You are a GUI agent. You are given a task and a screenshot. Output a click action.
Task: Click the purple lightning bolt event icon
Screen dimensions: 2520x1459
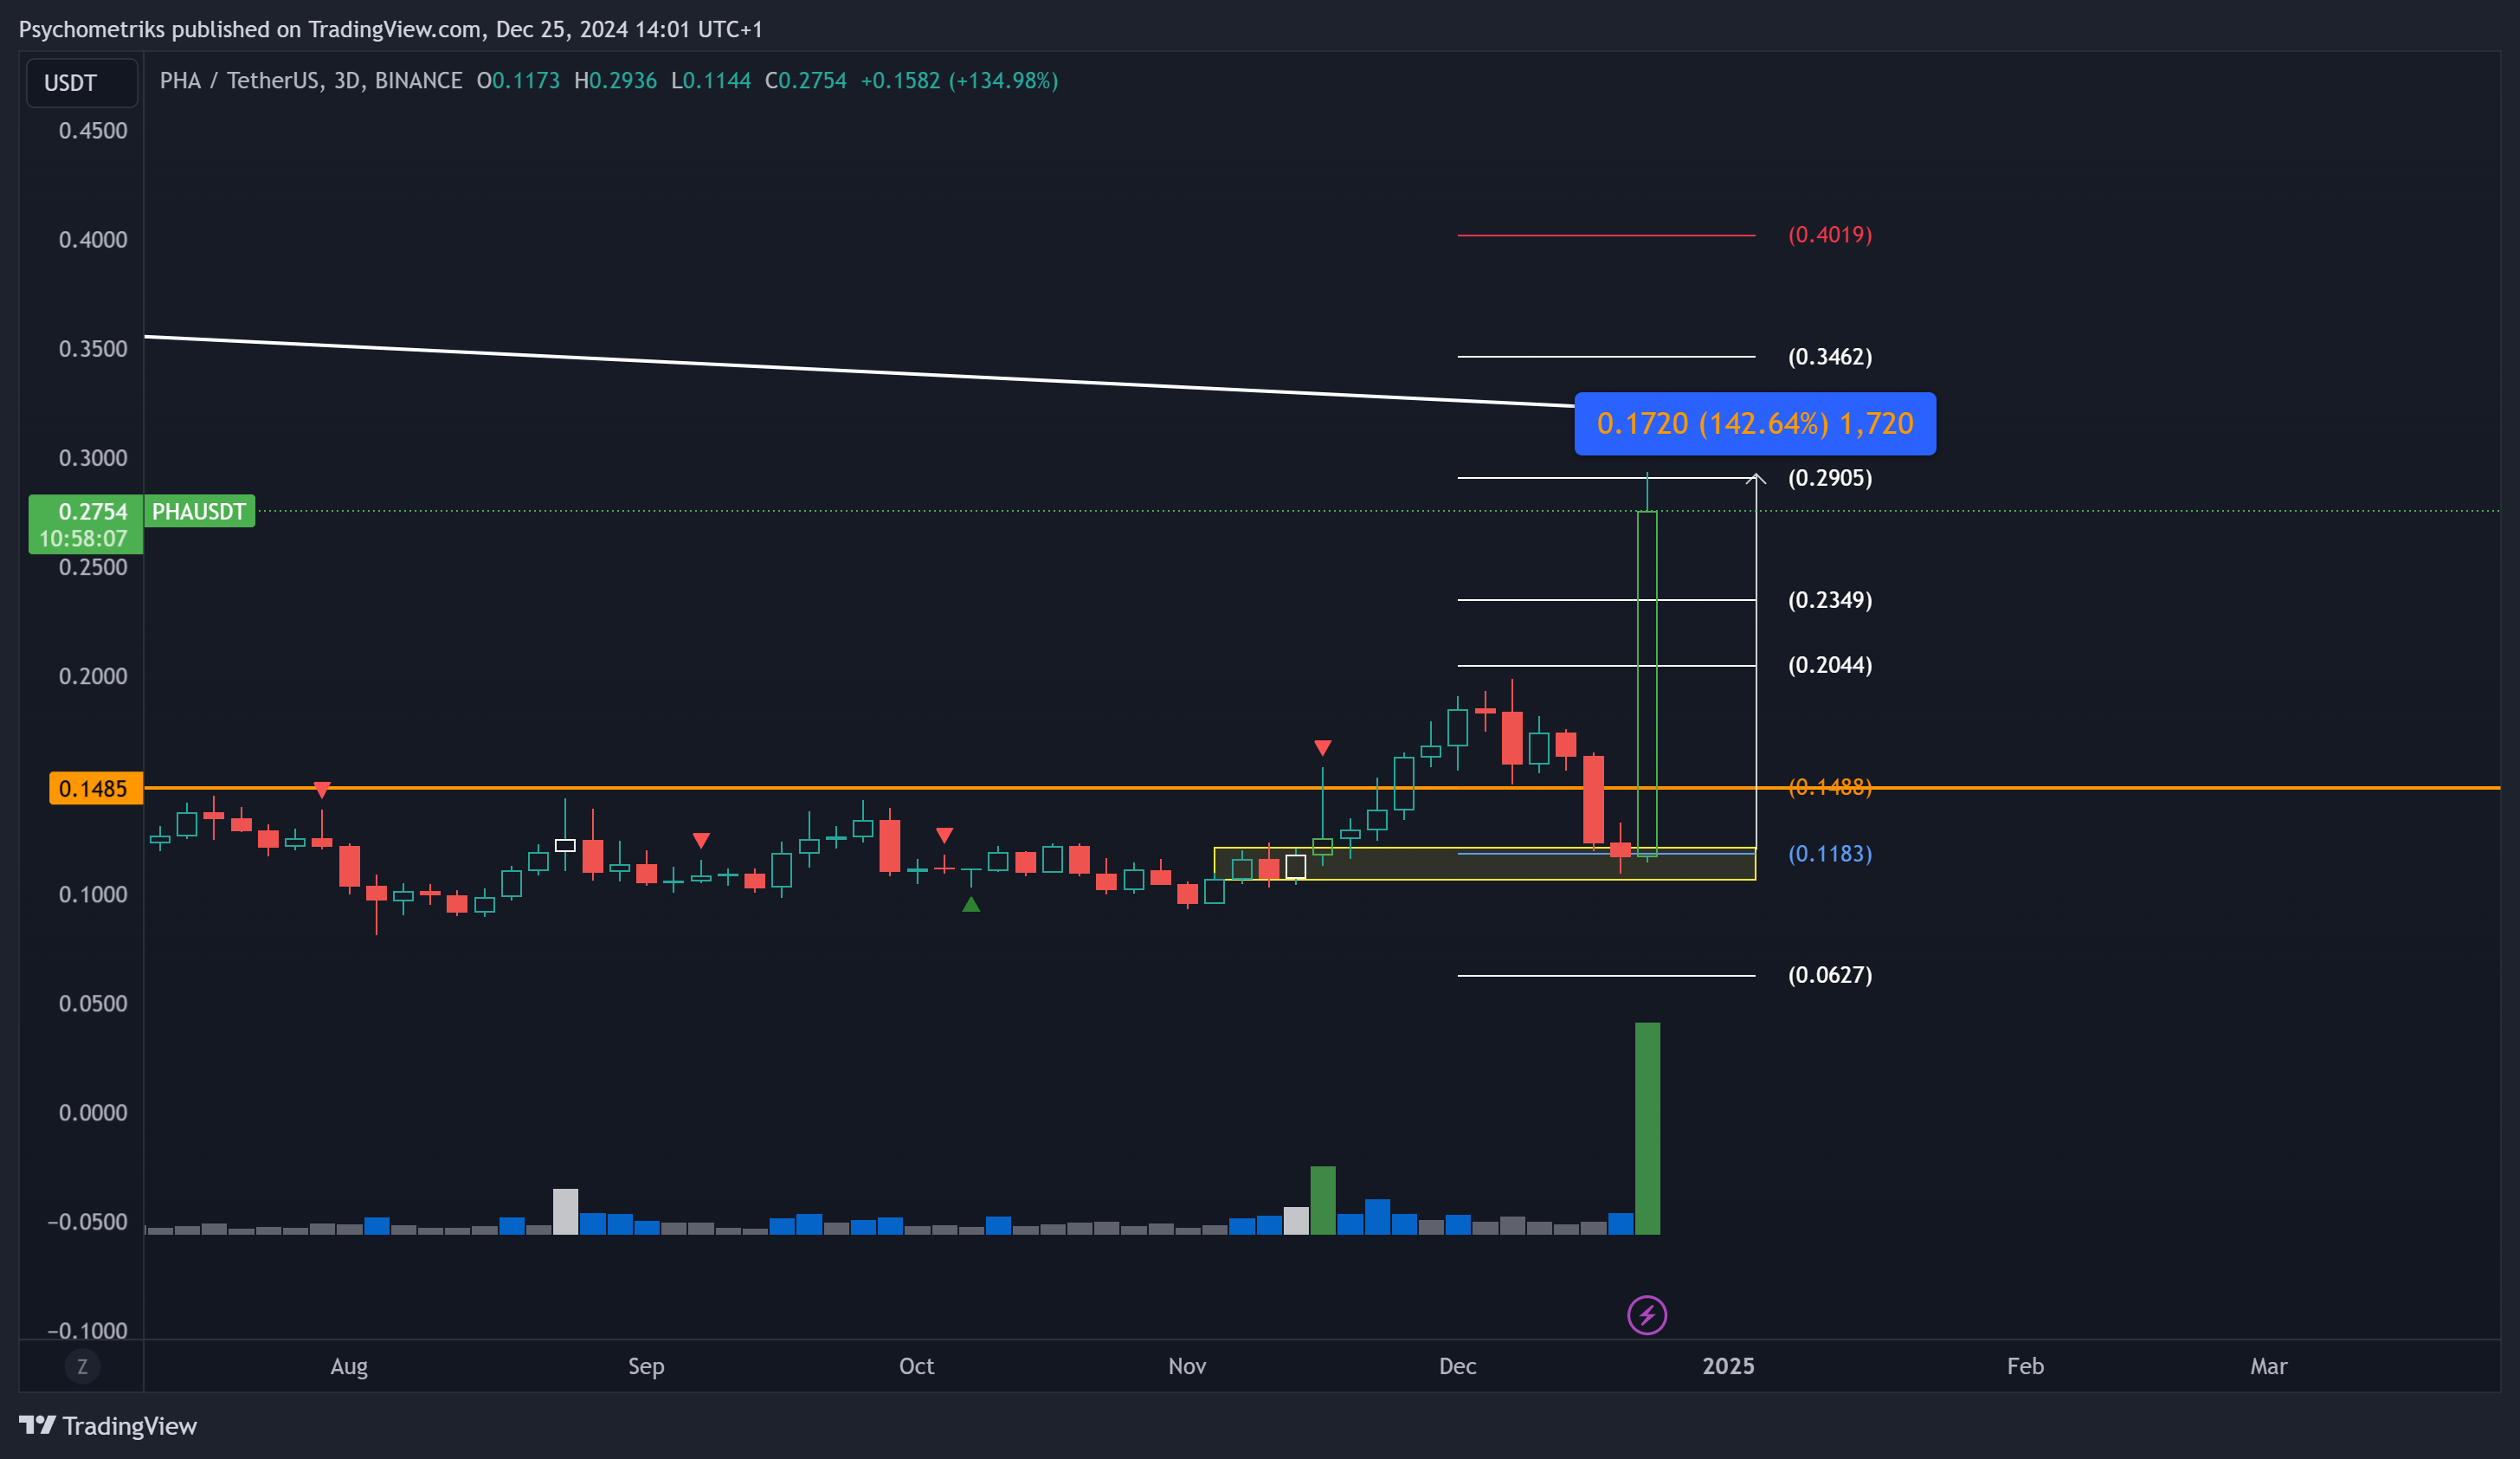coord(1647,1315)
